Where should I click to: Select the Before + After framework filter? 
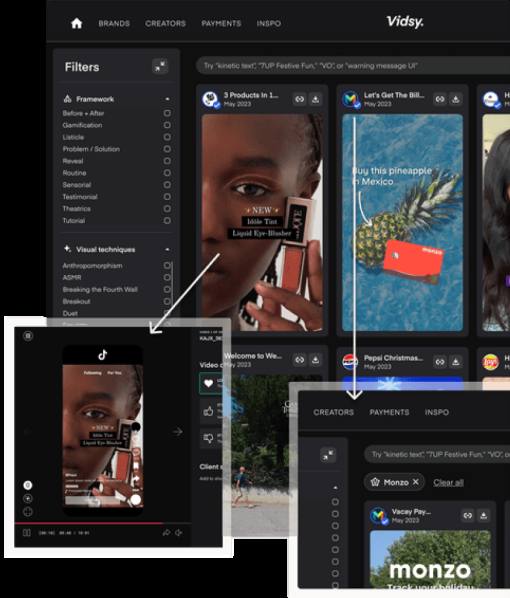click(167, 113)
